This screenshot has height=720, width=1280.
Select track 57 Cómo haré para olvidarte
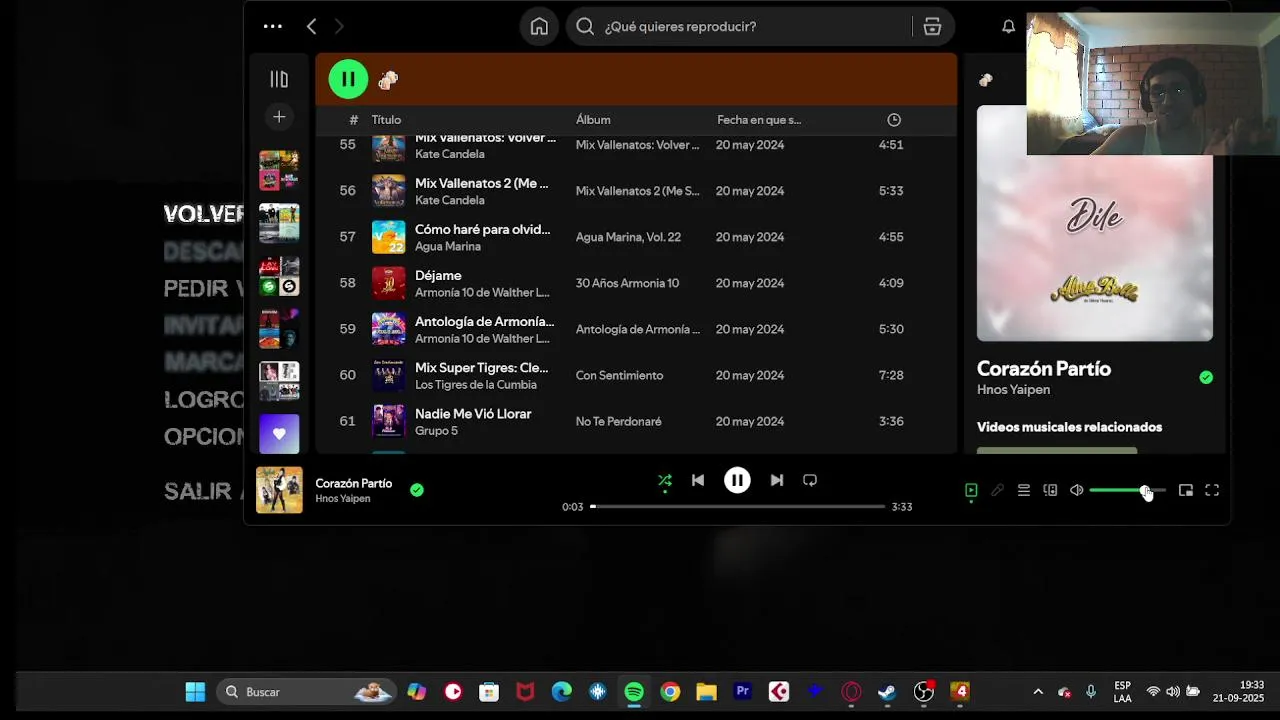click(x=636, y=237)
